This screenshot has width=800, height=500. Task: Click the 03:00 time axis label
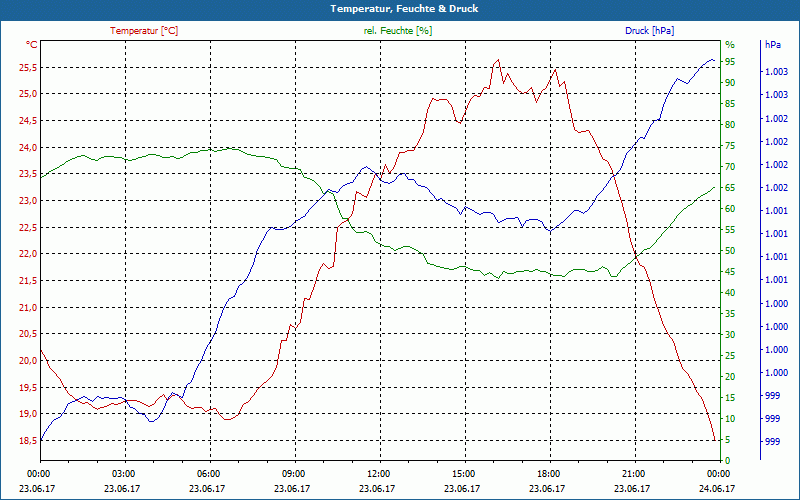[121, 473]
